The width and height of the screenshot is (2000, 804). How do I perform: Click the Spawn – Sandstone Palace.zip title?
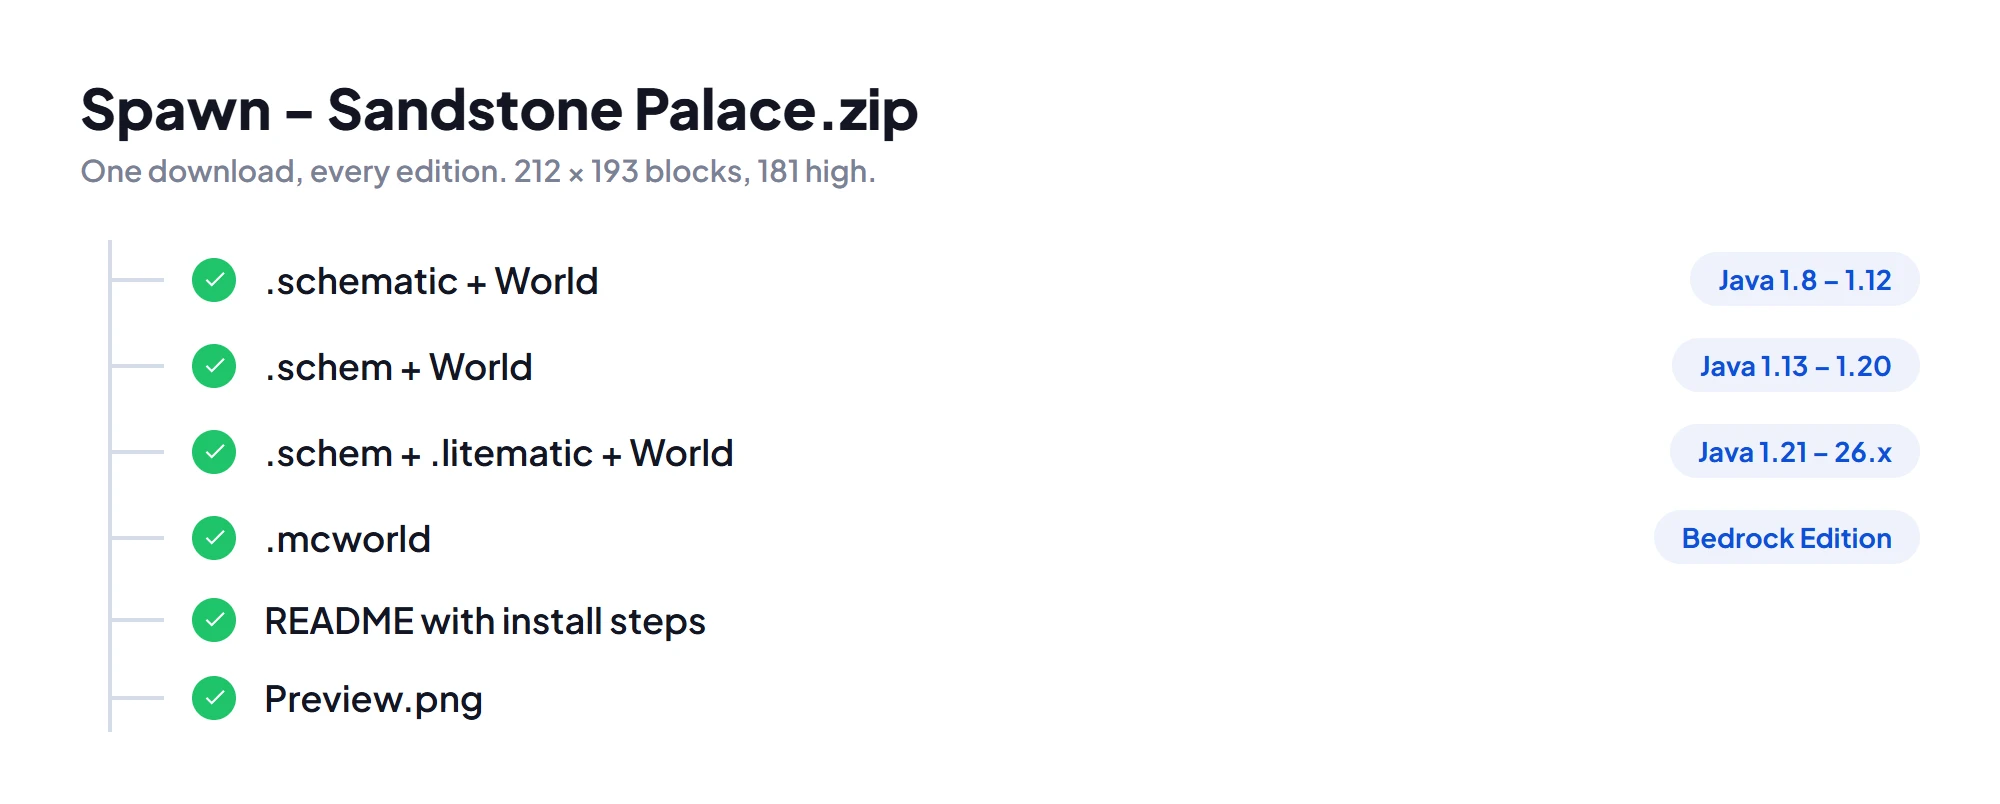[x=499, y=109]
